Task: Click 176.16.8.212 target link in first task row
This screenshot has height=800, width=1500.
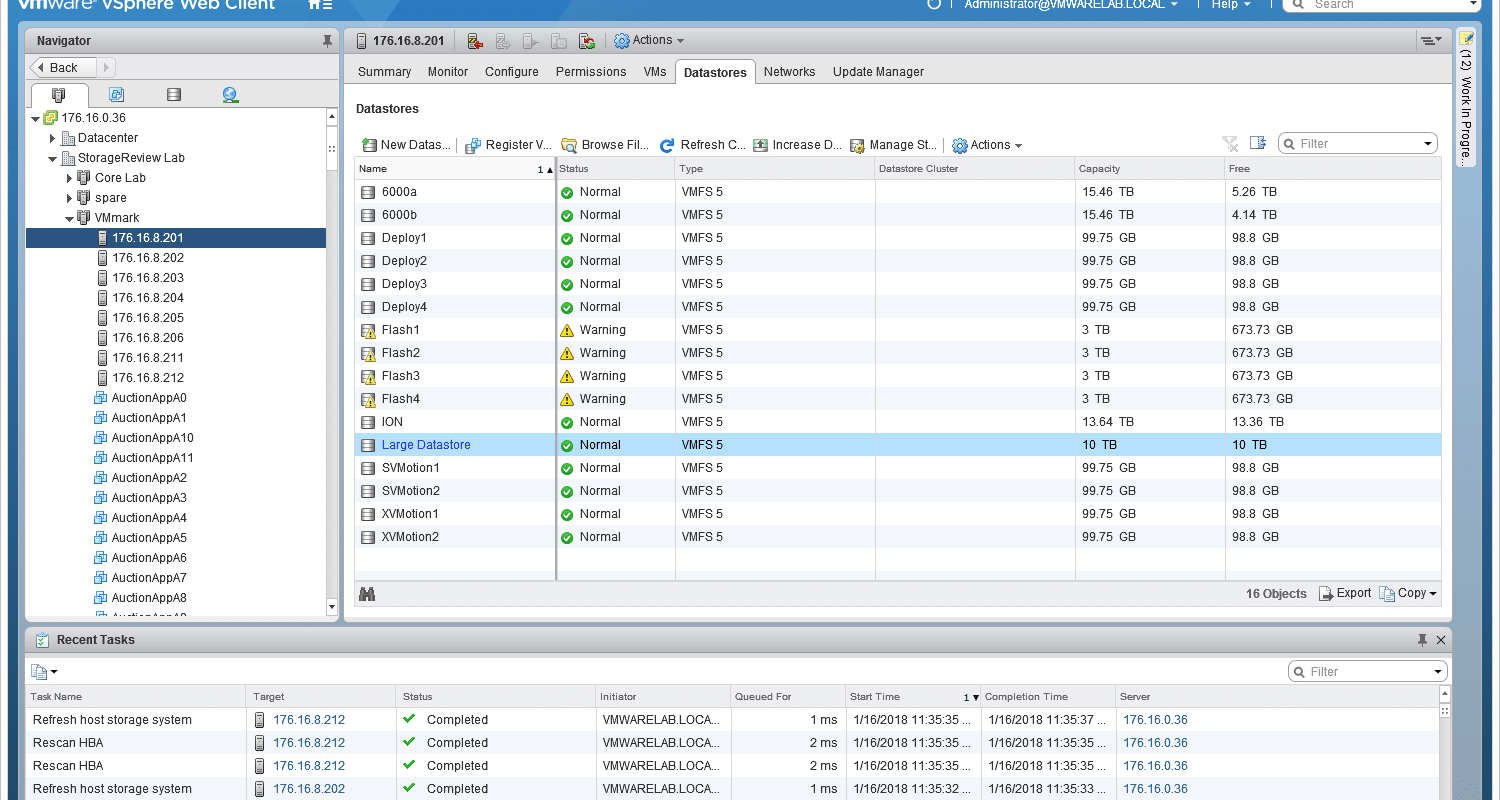Action: point(309,720)
